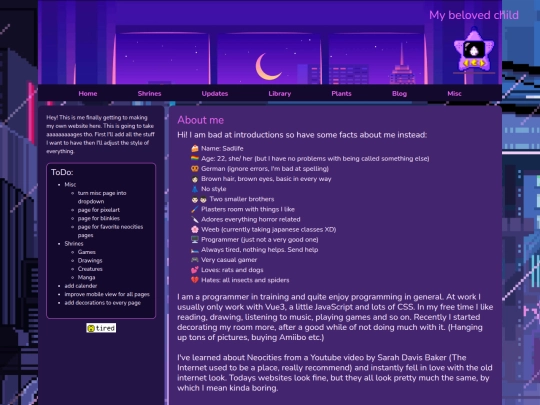Click the rainbow flag emoji beside Age
This screenshot has width=540, height=405.
coord(195,158)
